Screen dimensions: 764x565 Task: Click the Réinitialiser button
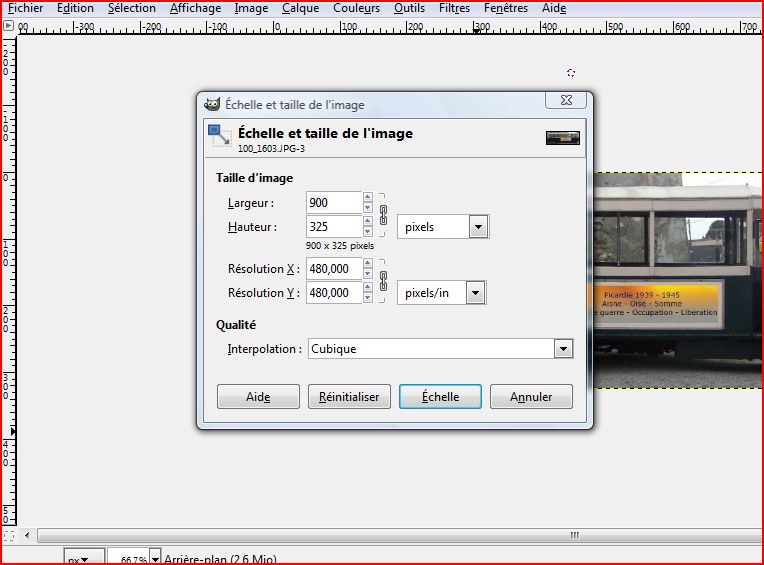click(x=349, y=396)
